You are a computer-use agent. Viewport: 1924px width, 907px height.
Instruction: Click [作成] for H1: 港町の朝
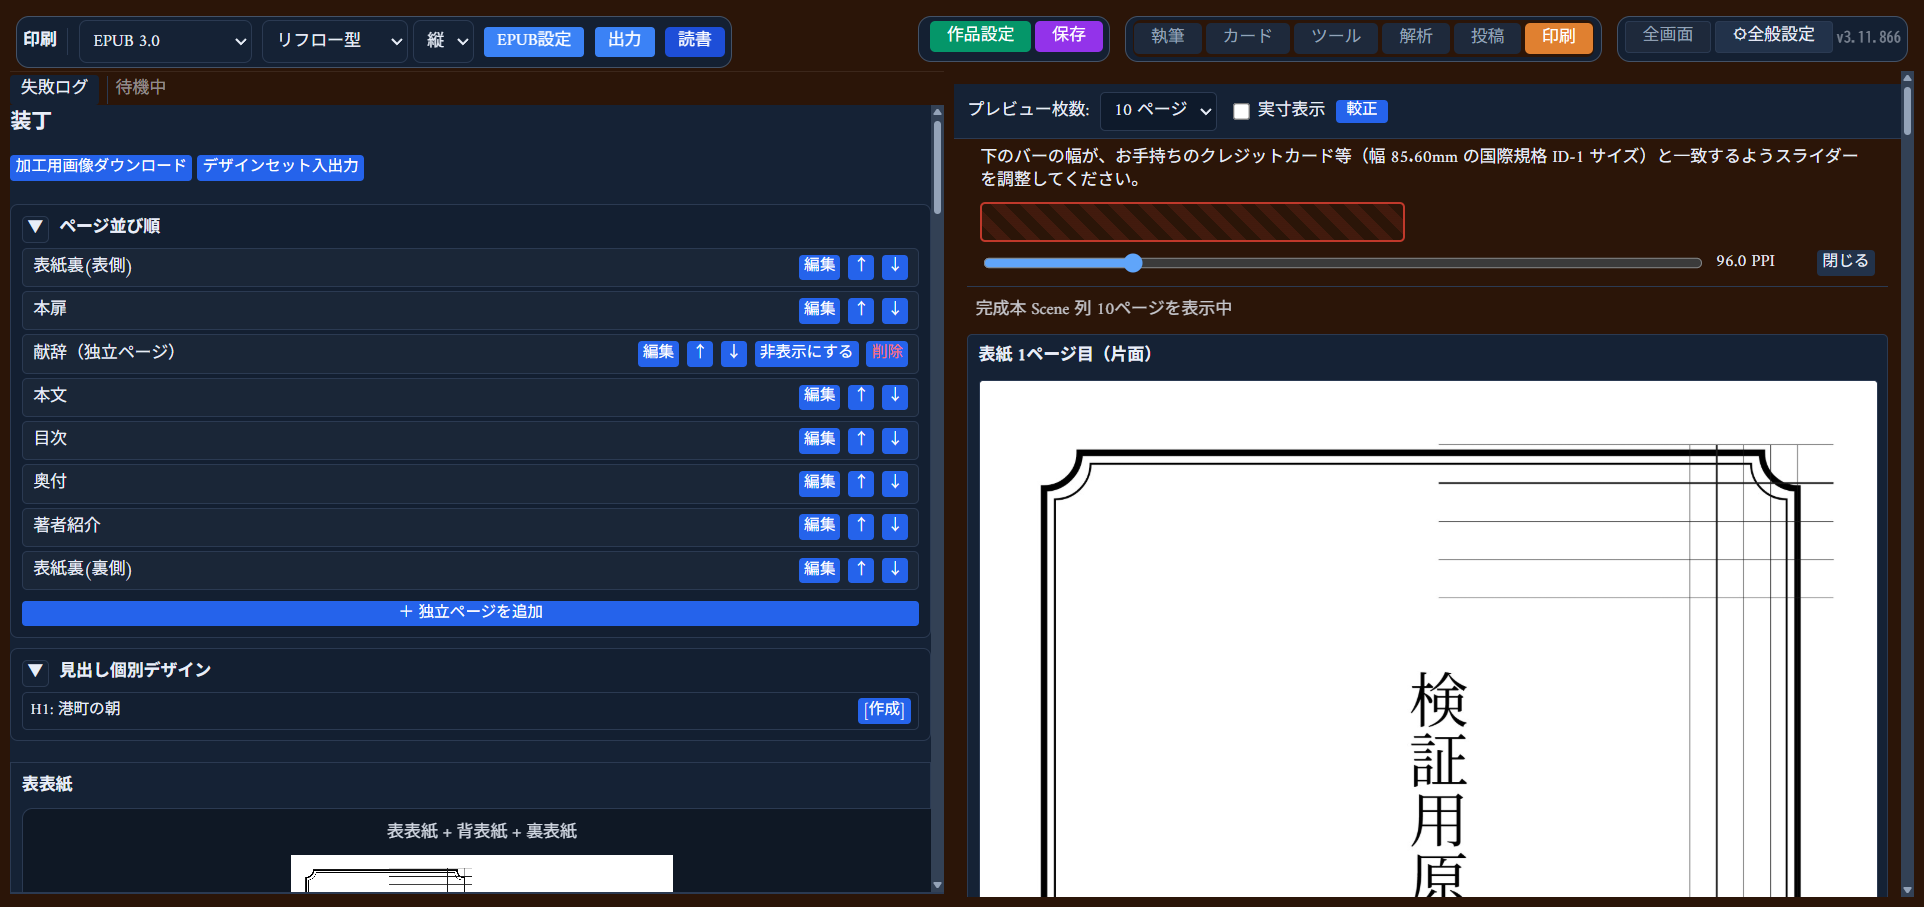coord(885,710)
